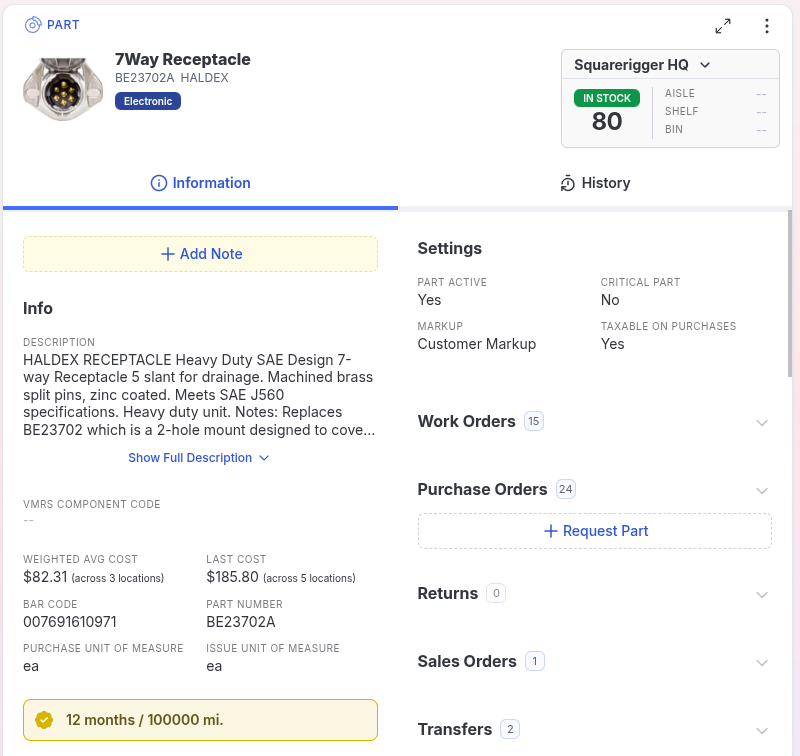
Task: Expand the Returns section
Action: pyautogui.click(x=762, y=594)
